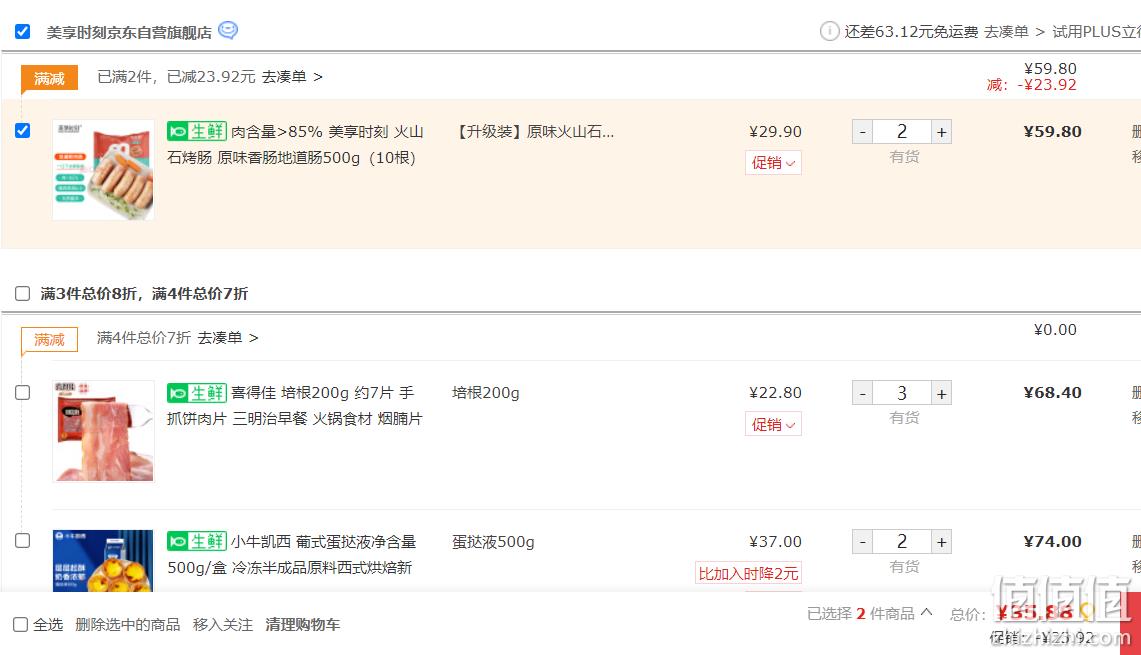Uncheck the 美享时刻 store checkbox
The width and height of the screenshot is (1141, 655).
pos(23,31)
